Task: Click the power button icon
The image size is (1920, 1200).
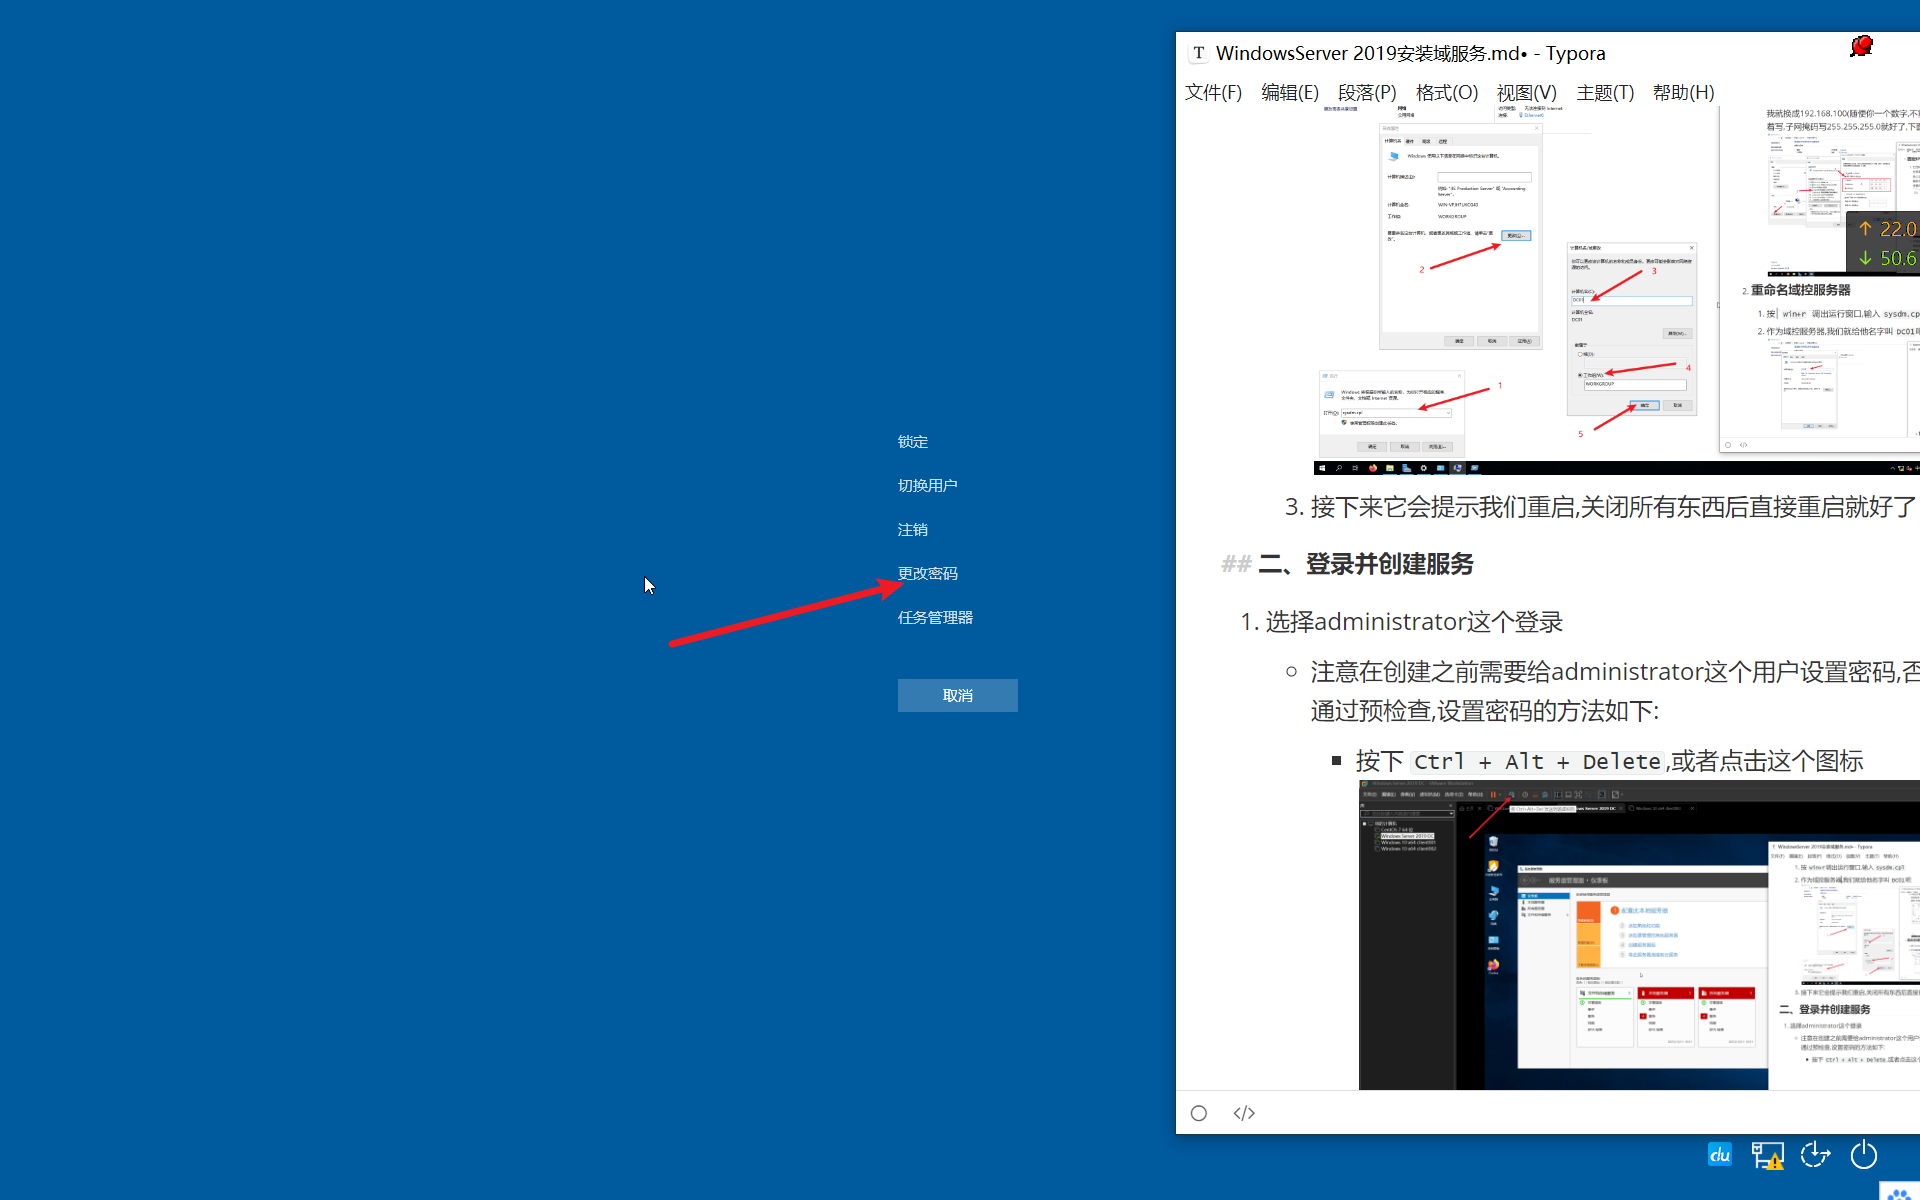Action: pyautogui.click(x=1864, y=1155)
